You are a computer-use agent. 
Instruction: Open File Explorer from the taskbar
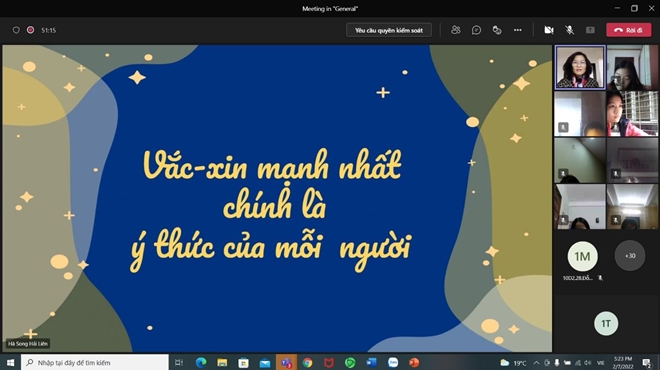[x=222, y=362]
